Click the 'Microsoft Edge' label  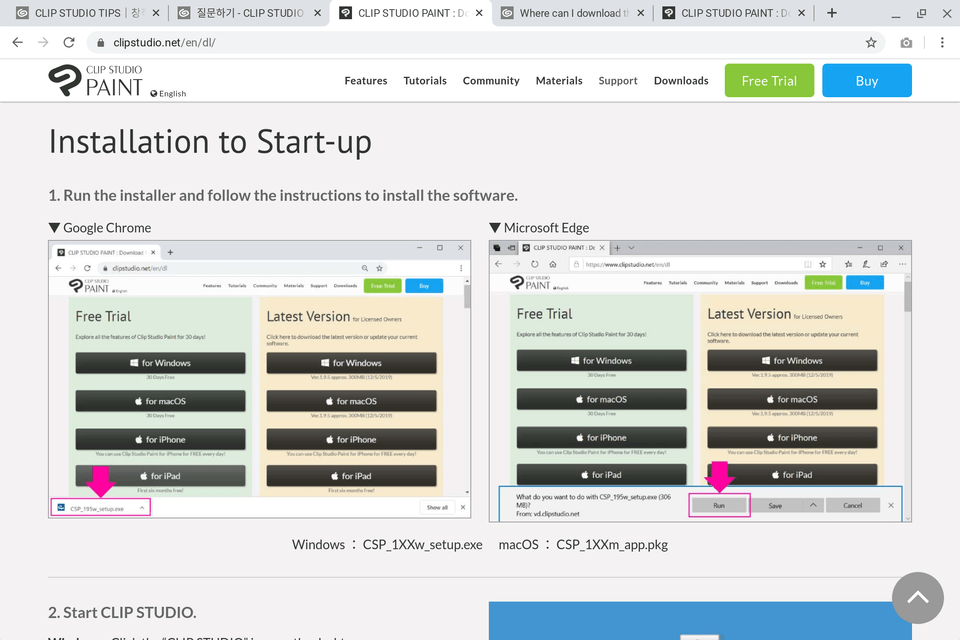coord(546,228)
